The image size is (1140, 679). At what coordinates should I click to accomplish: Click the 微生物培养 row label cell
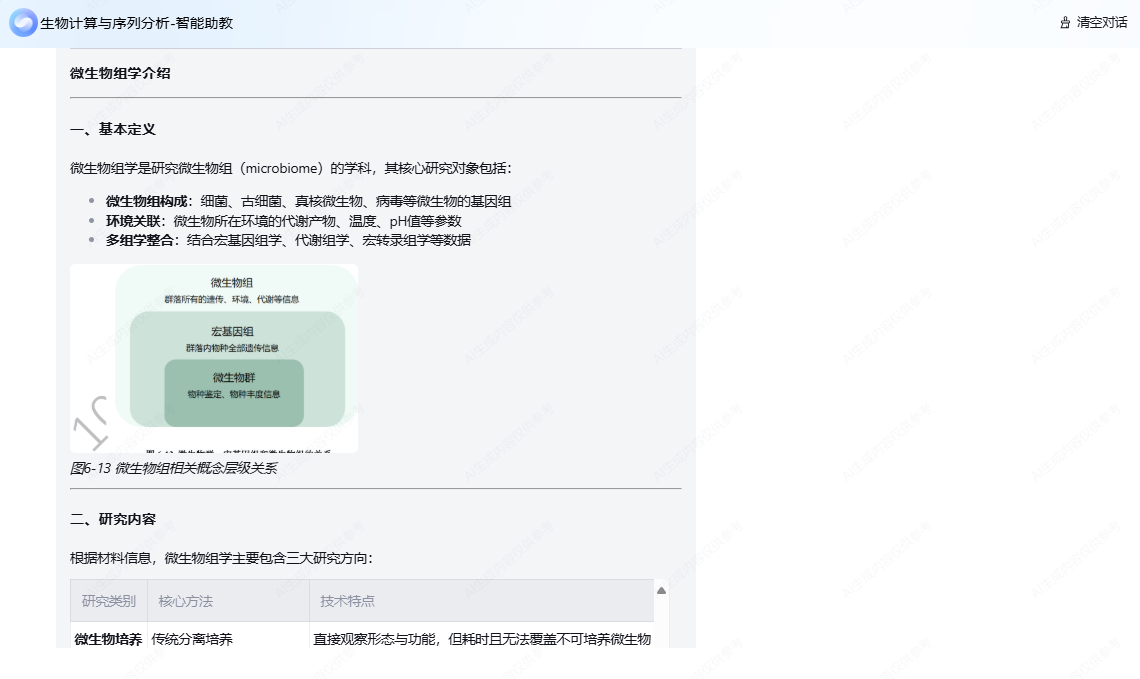(x=108, y=639)
